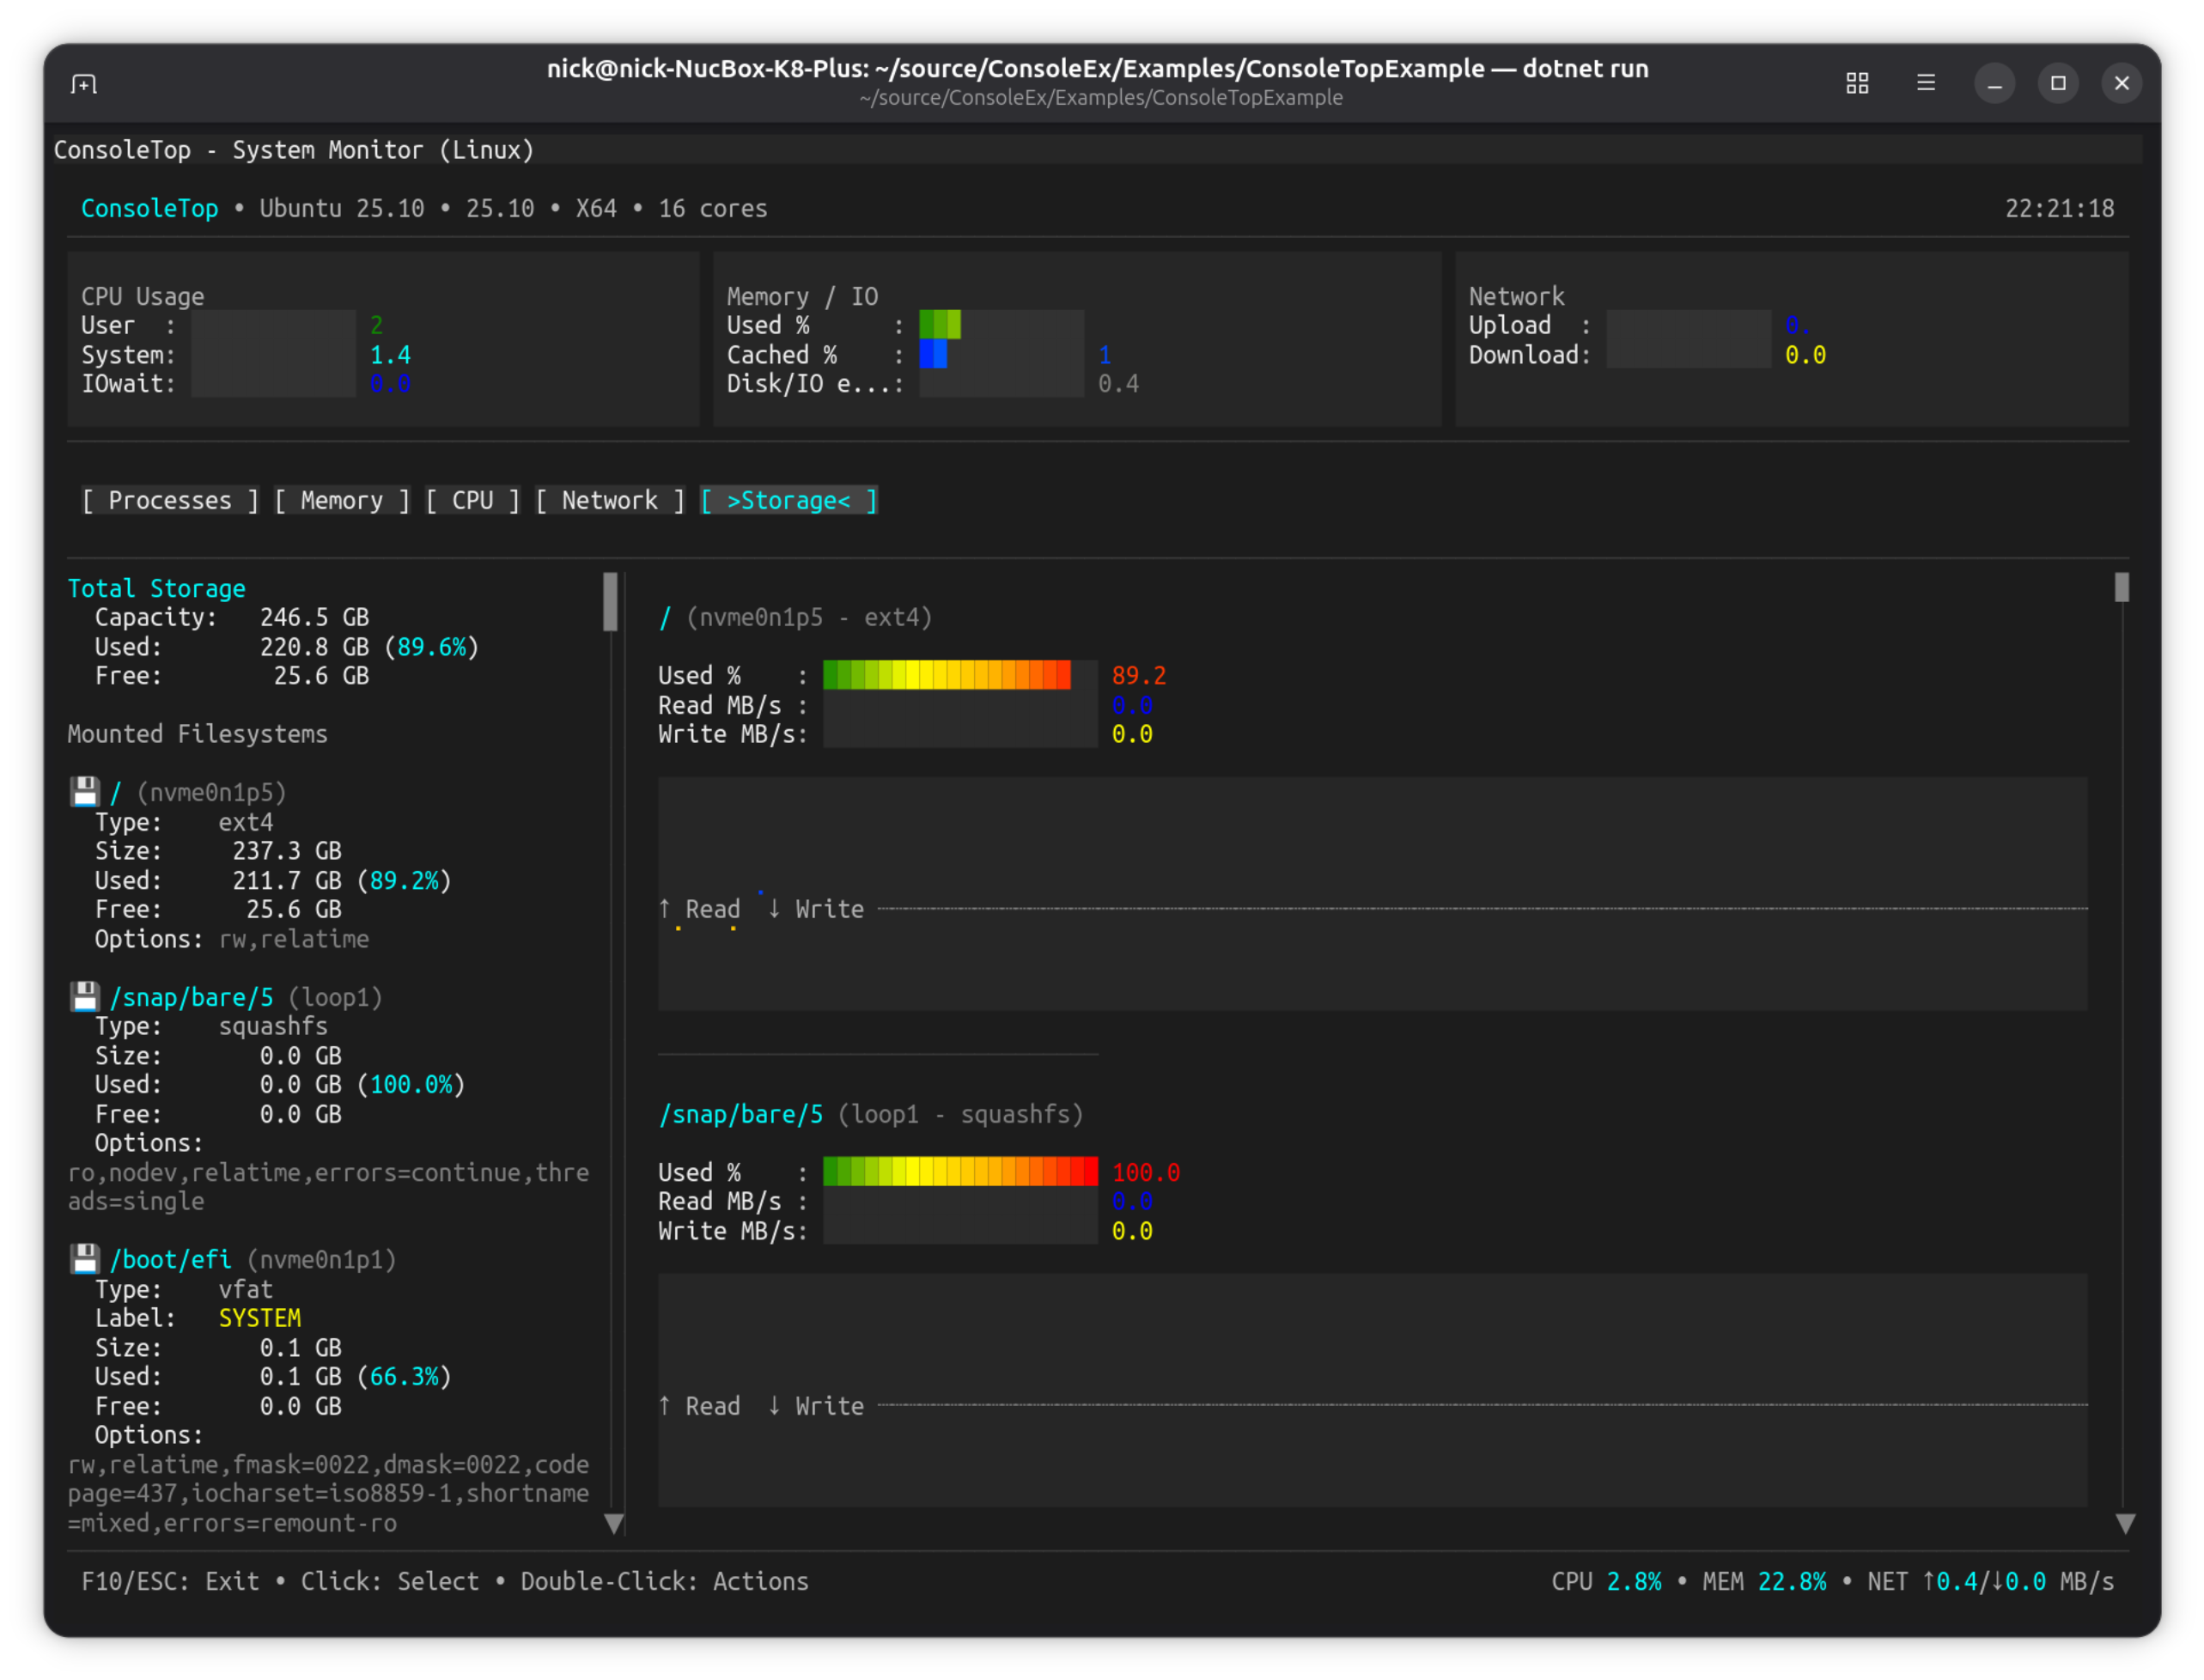Viewport: 2204px width, 1680px height.
Task: Select the /snap/bare/5 filesystem entry
Action: 191,997
